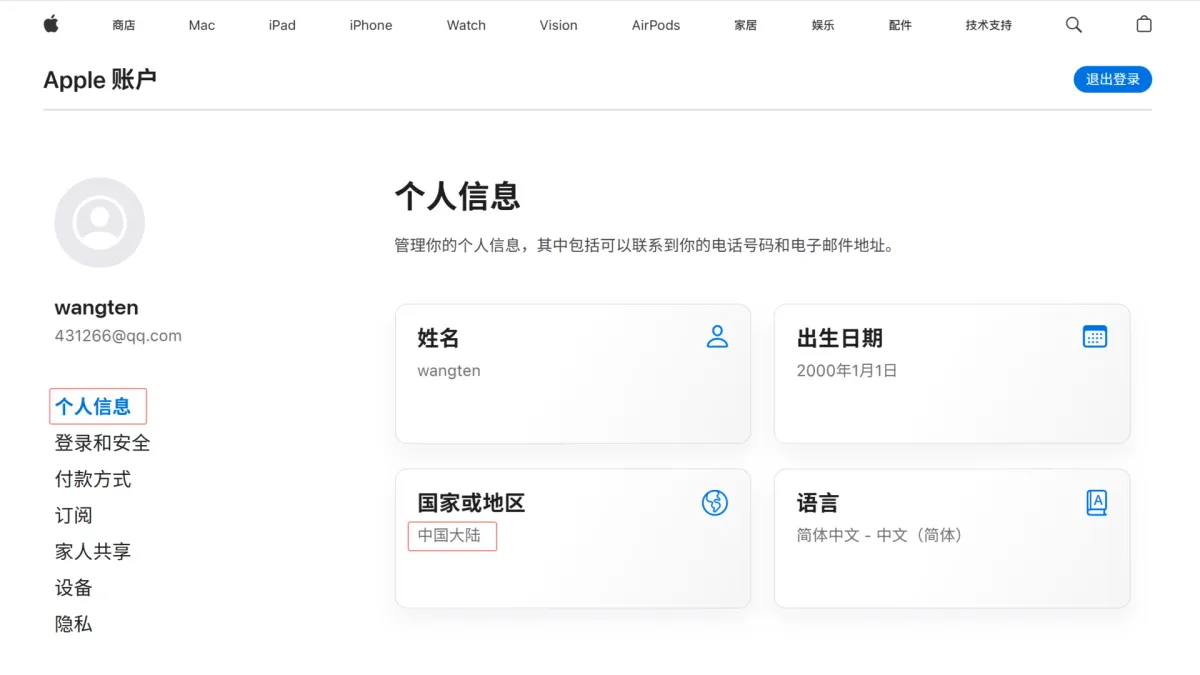This screenshot has width=1200, height=675.
Task: Open 订阅 in the sidebar
Action: [x=74, y=515]
